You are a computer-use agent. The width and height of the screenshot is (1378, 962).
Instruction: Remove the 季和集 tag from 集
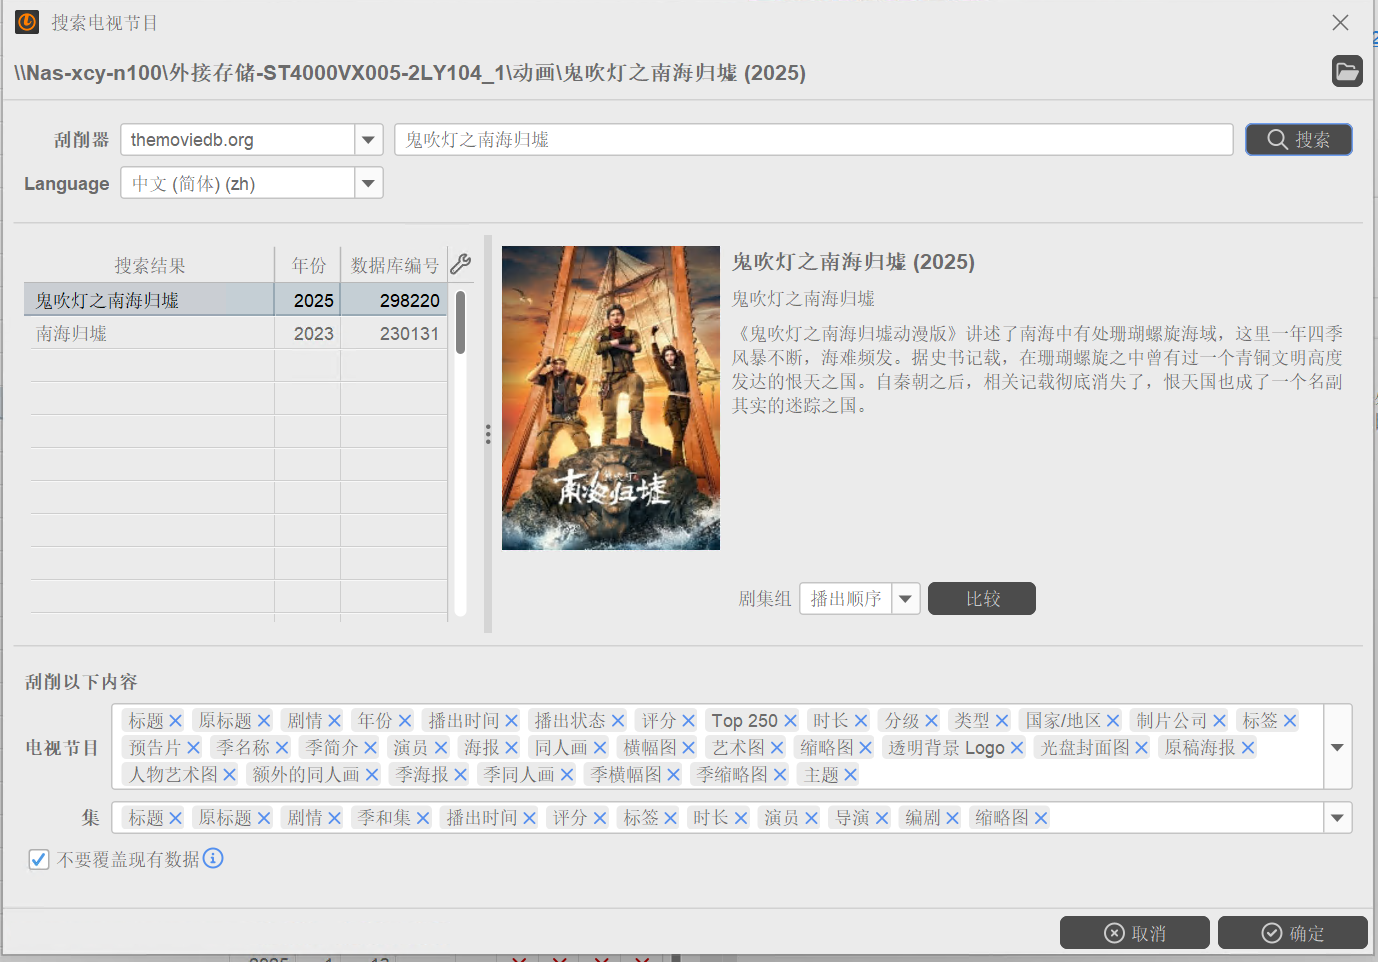[x=423, y=817]
